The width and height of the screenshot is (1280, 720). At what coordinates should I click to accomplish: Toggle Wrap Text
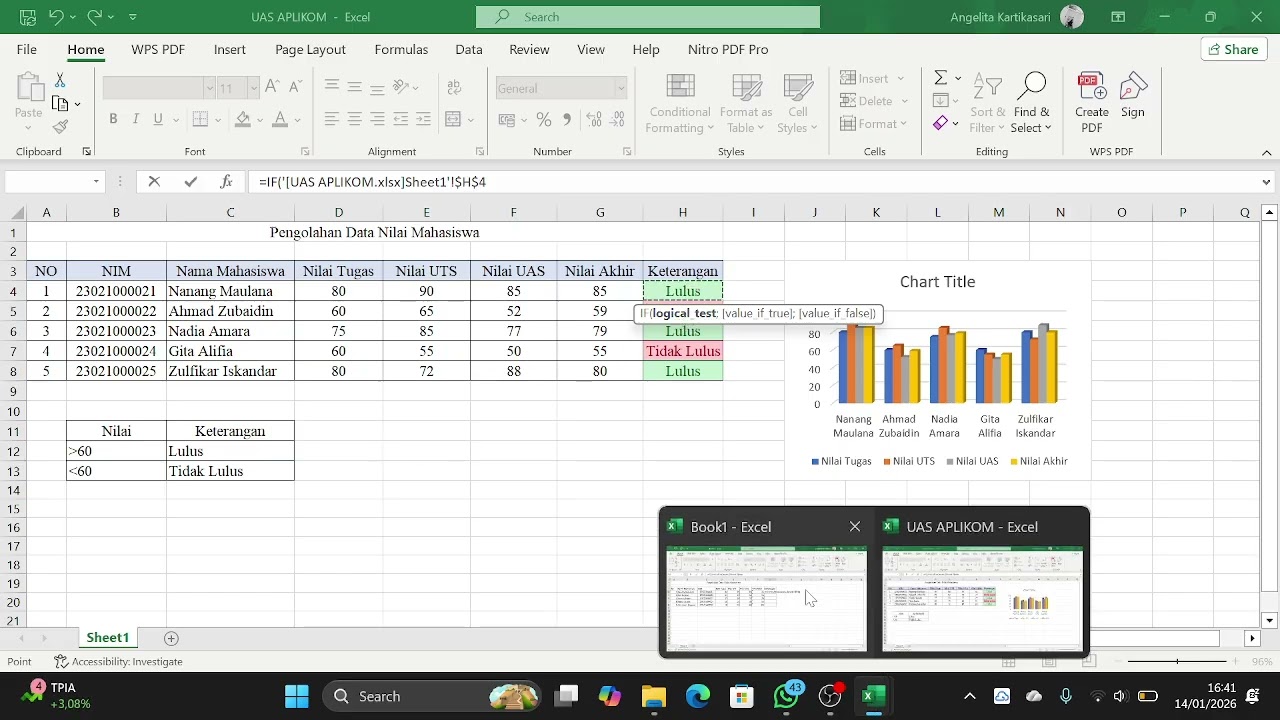pos(452,87)
